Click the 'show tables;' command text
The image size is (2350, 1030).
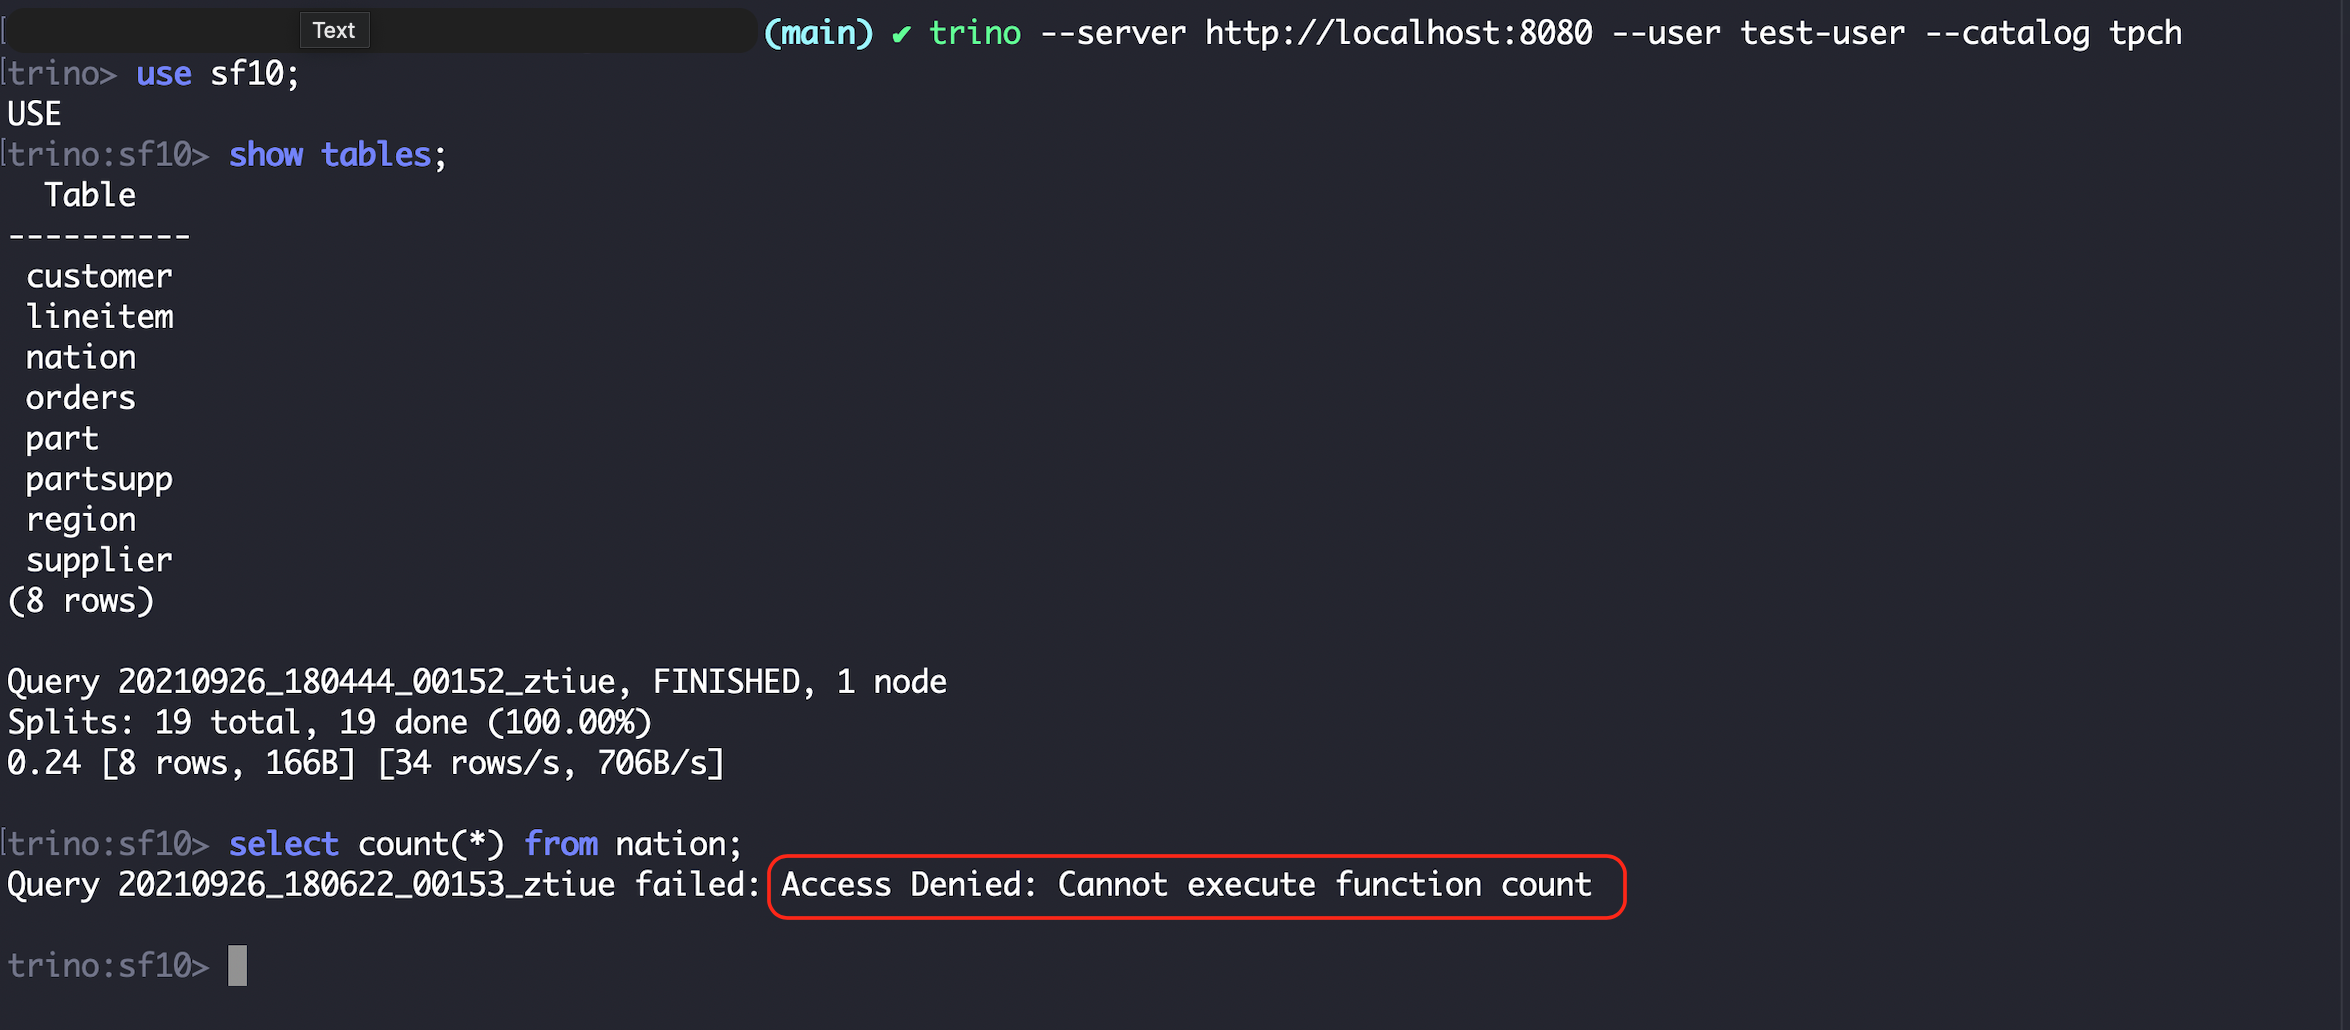coord(338,155)
